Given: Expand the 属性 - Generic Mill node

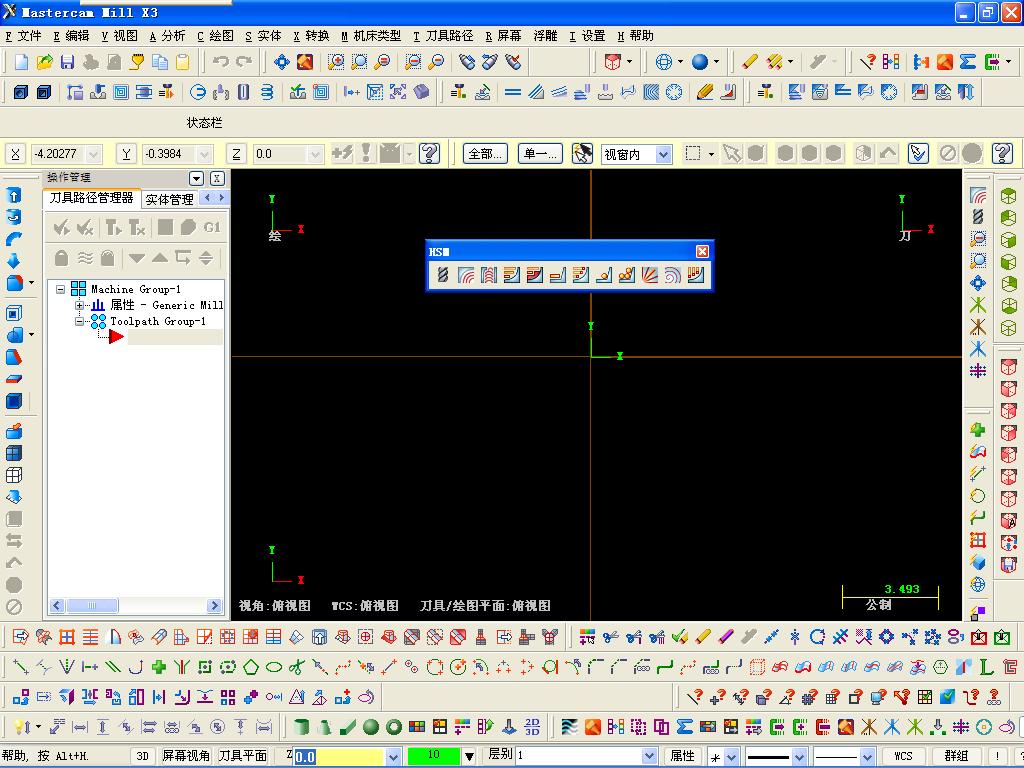Looking at the screenshot, I should click(x=80, y=305).
